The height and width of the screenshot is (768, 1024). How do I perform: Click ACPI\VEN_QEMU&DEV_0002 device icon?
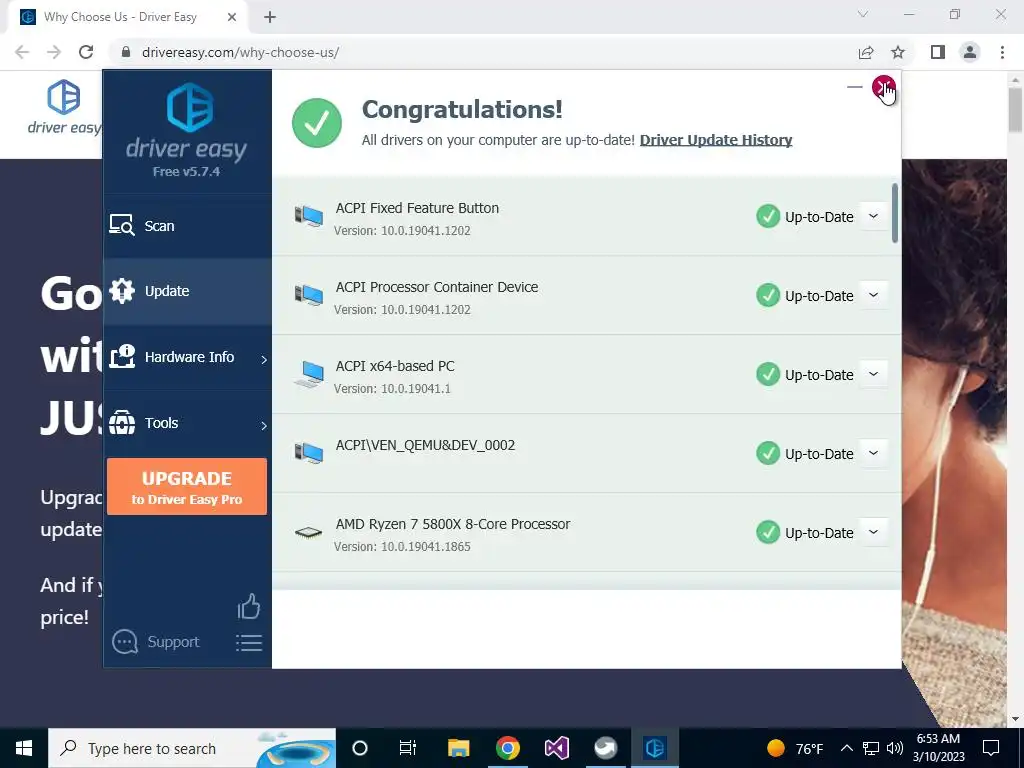(x=309, y=453)
